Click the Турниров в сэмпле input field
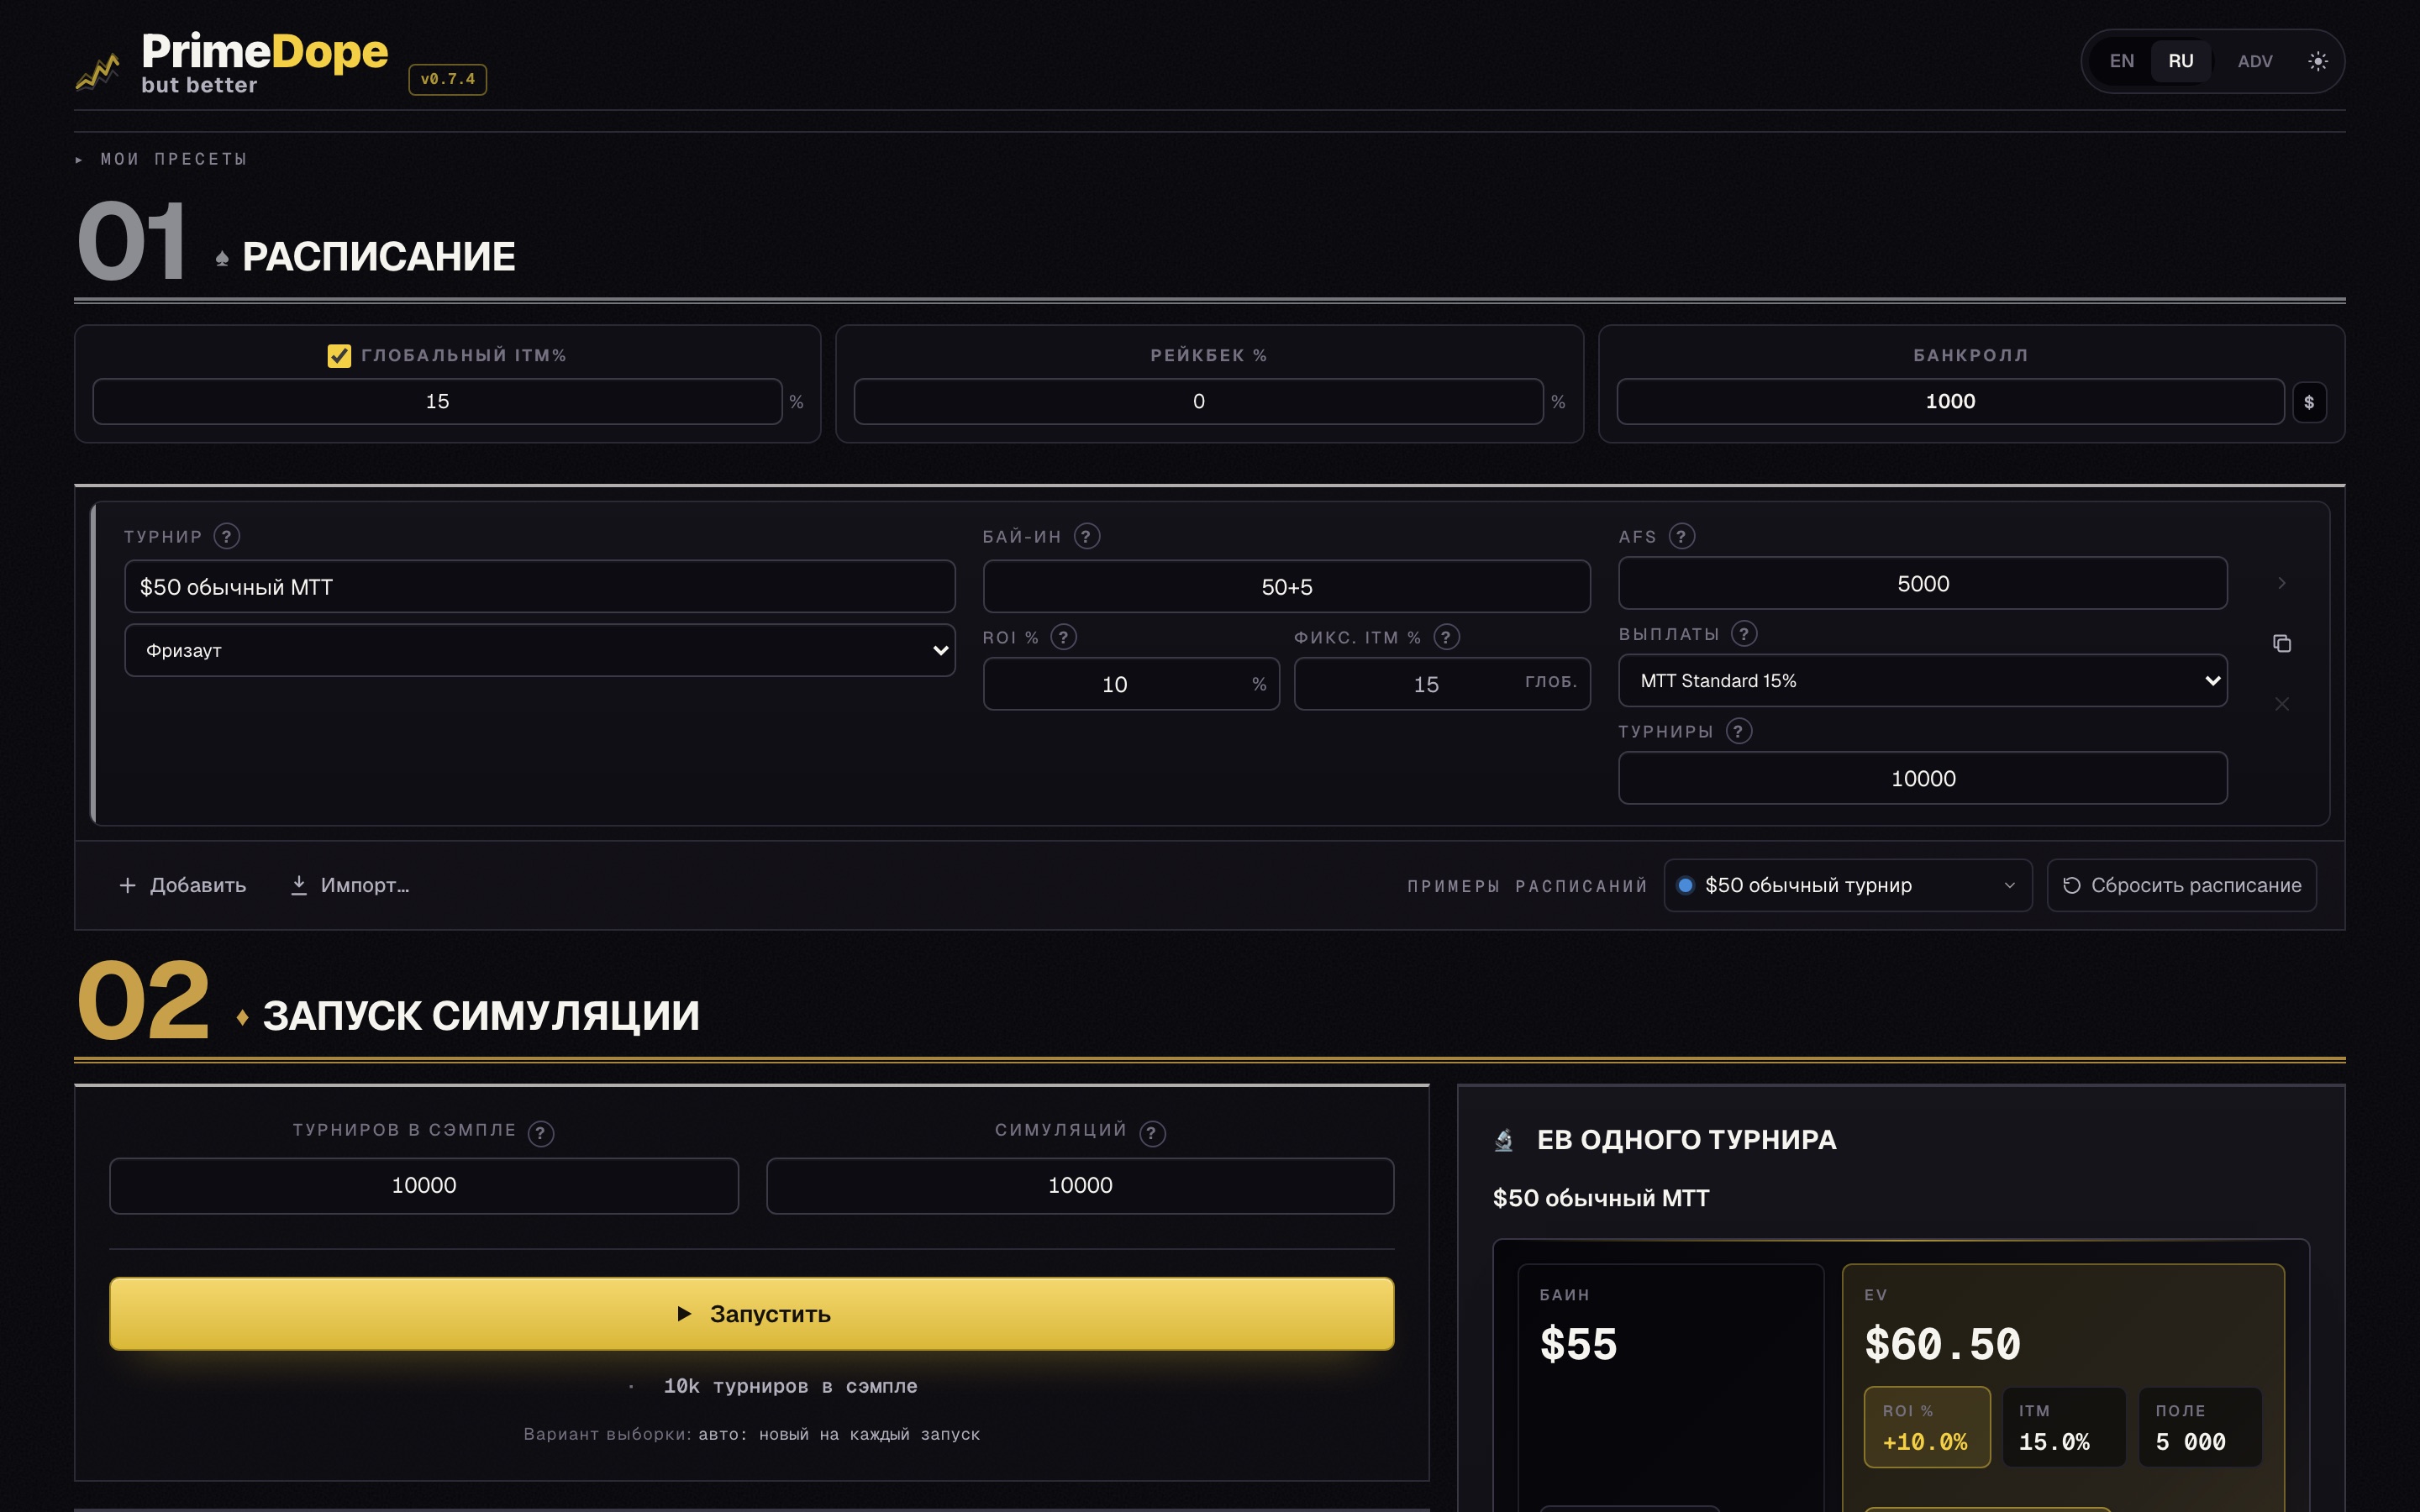 [424, 1185]
